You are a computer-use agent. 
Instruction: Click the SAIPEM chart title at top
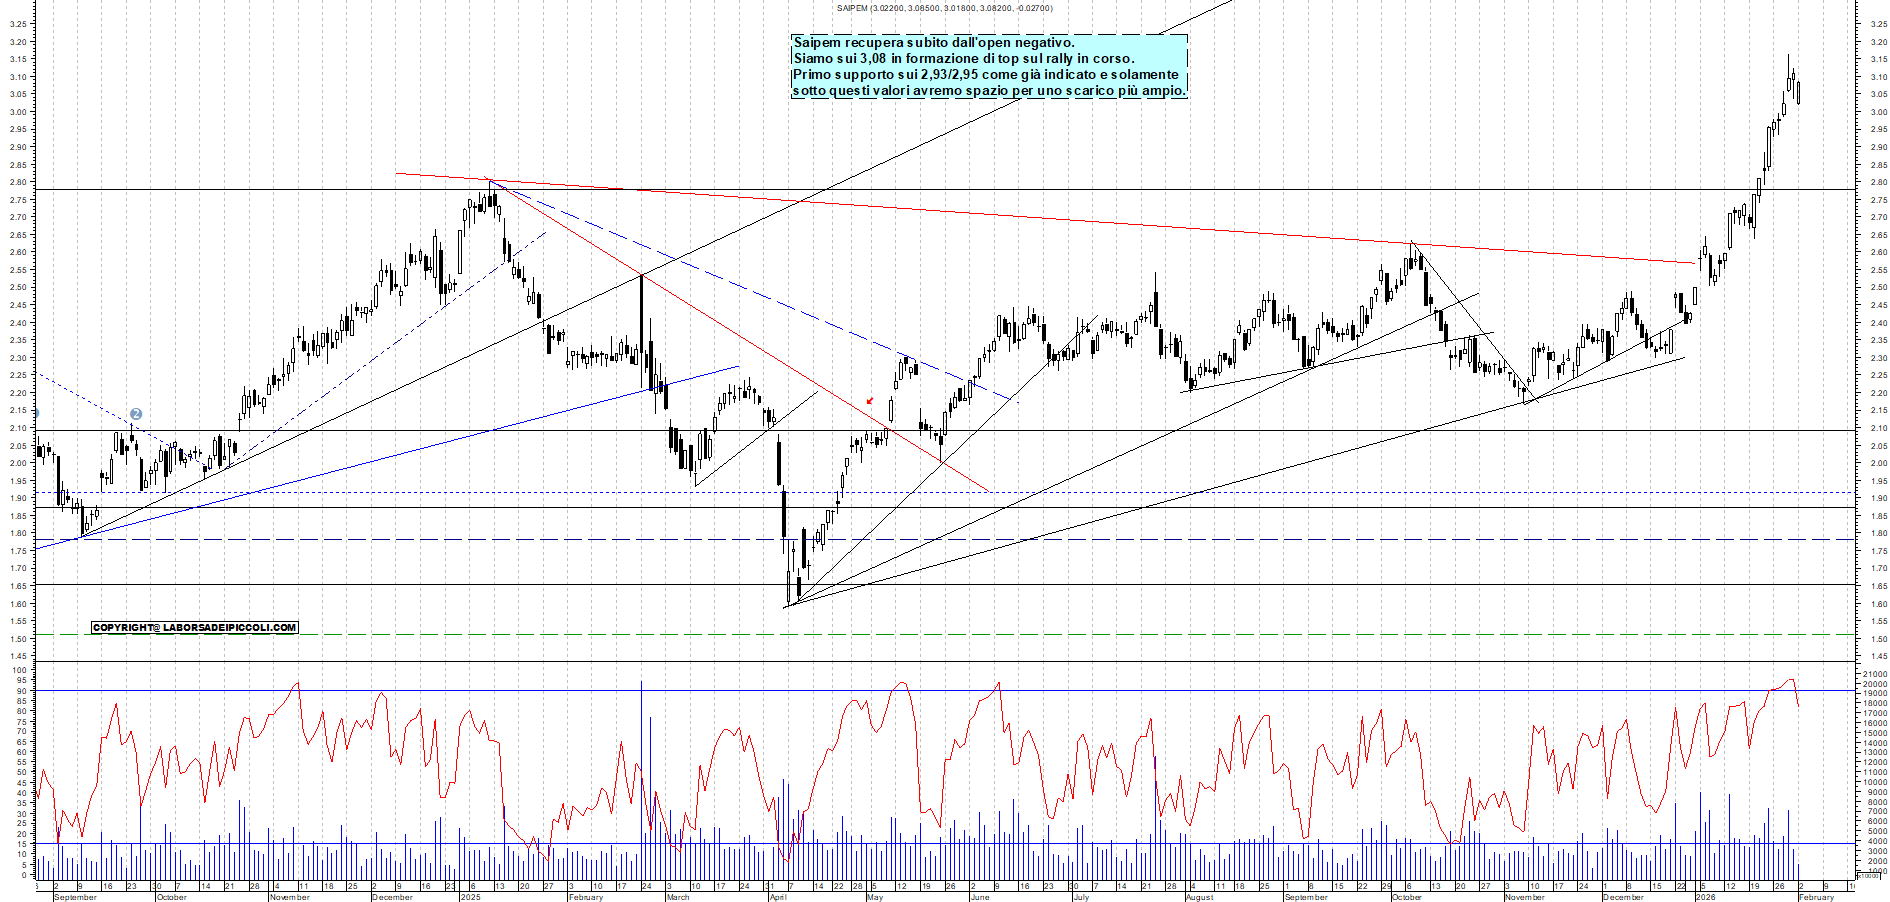point(944,8)
